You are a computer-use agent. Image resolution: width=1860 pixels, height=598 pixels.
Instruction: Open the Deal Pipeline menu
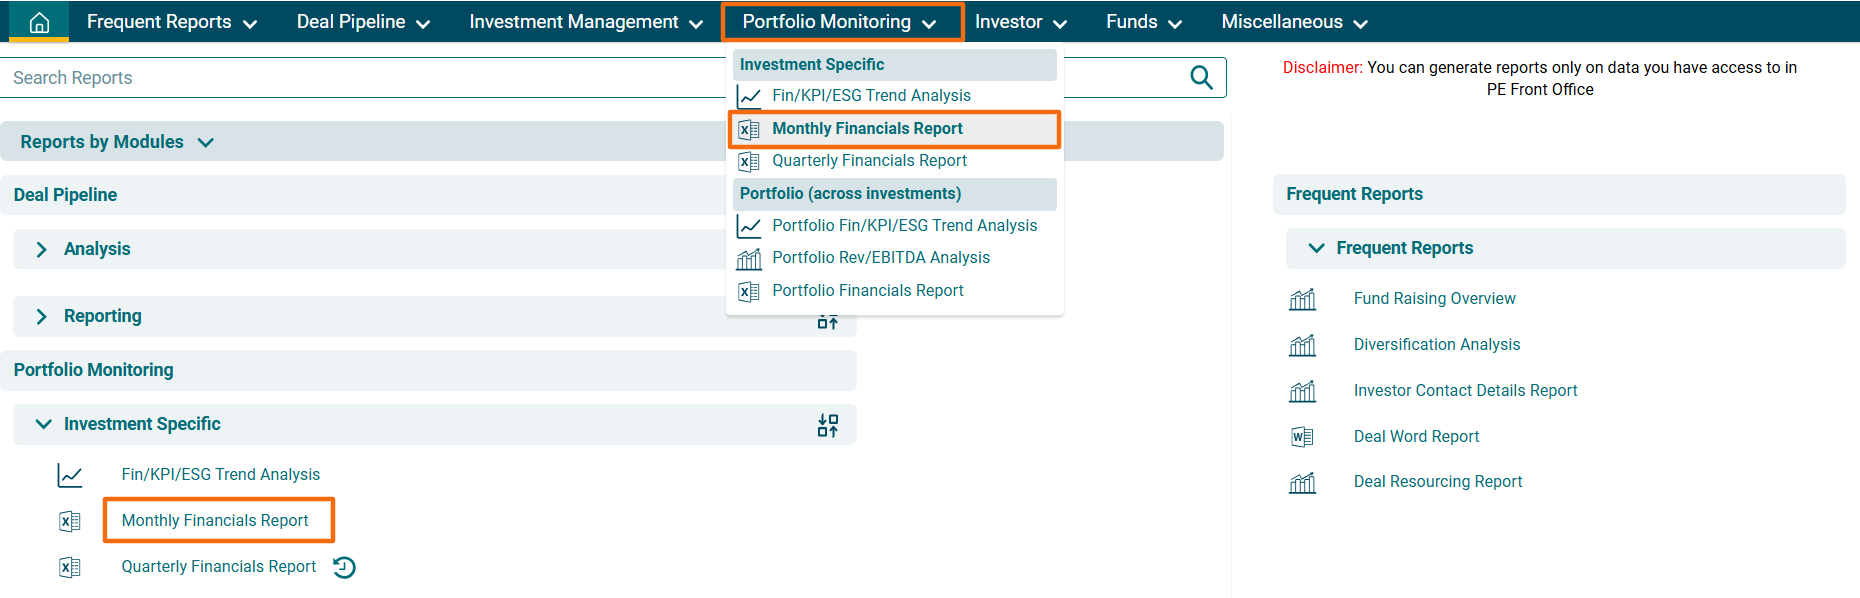tap(362, 22)
